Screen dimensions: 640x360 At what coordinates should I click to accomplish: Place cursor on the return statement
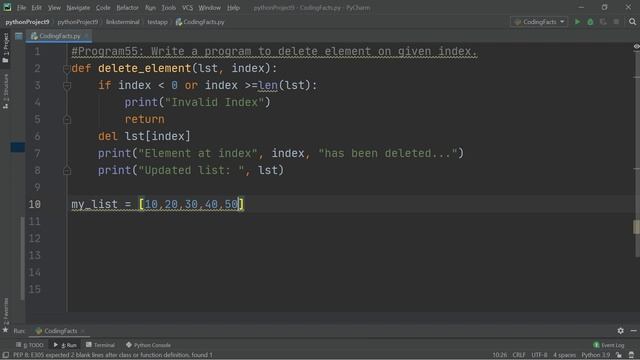[x=144, y=119]
